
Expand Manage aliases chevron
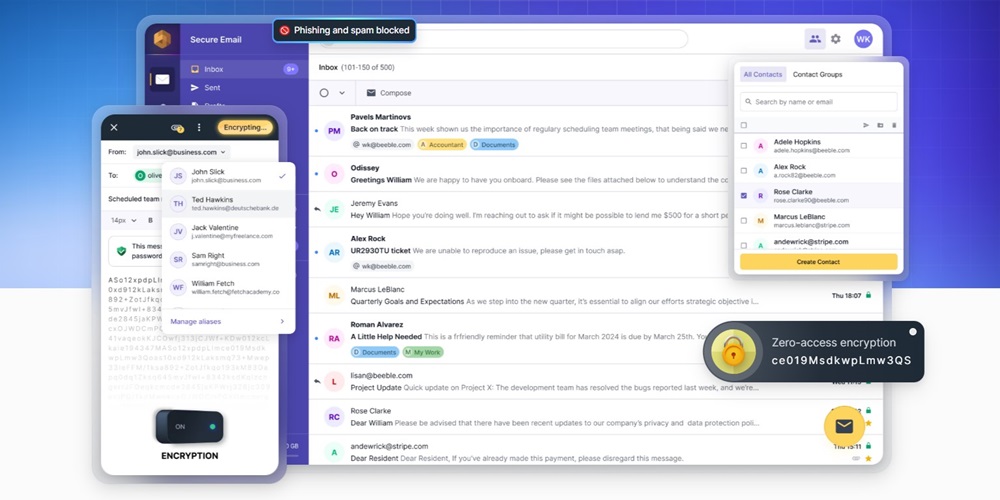282,321
